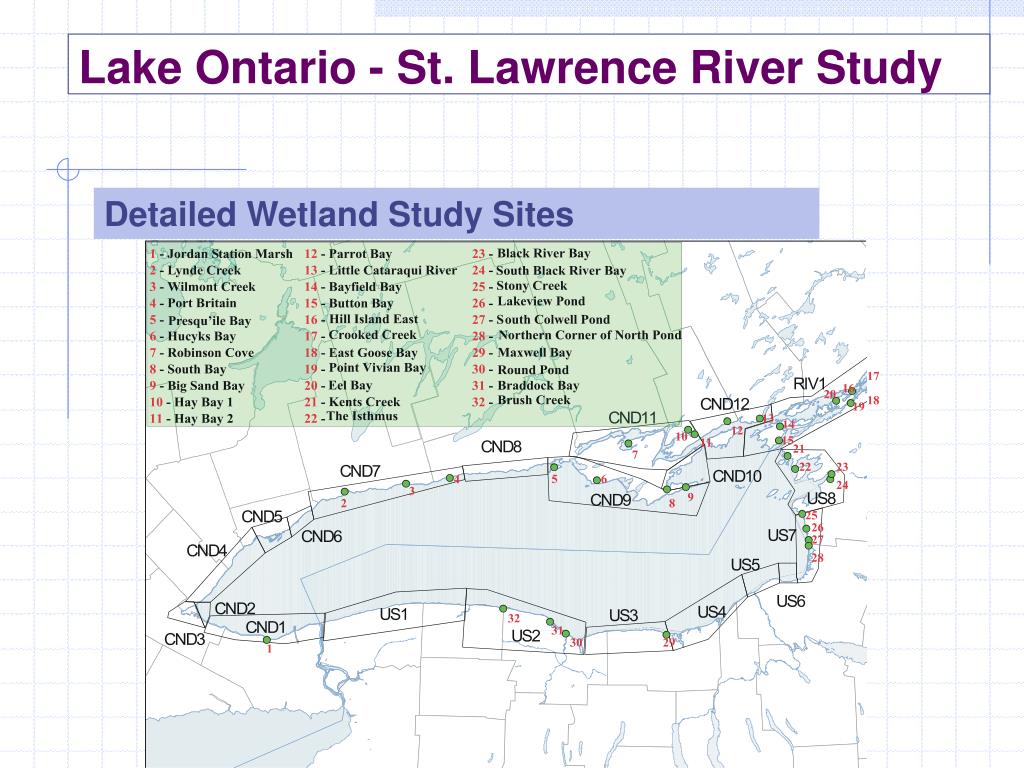Screen dimensions: 1024x768
Task: Click the 'CND7' region label
Action: coord(360,471)
